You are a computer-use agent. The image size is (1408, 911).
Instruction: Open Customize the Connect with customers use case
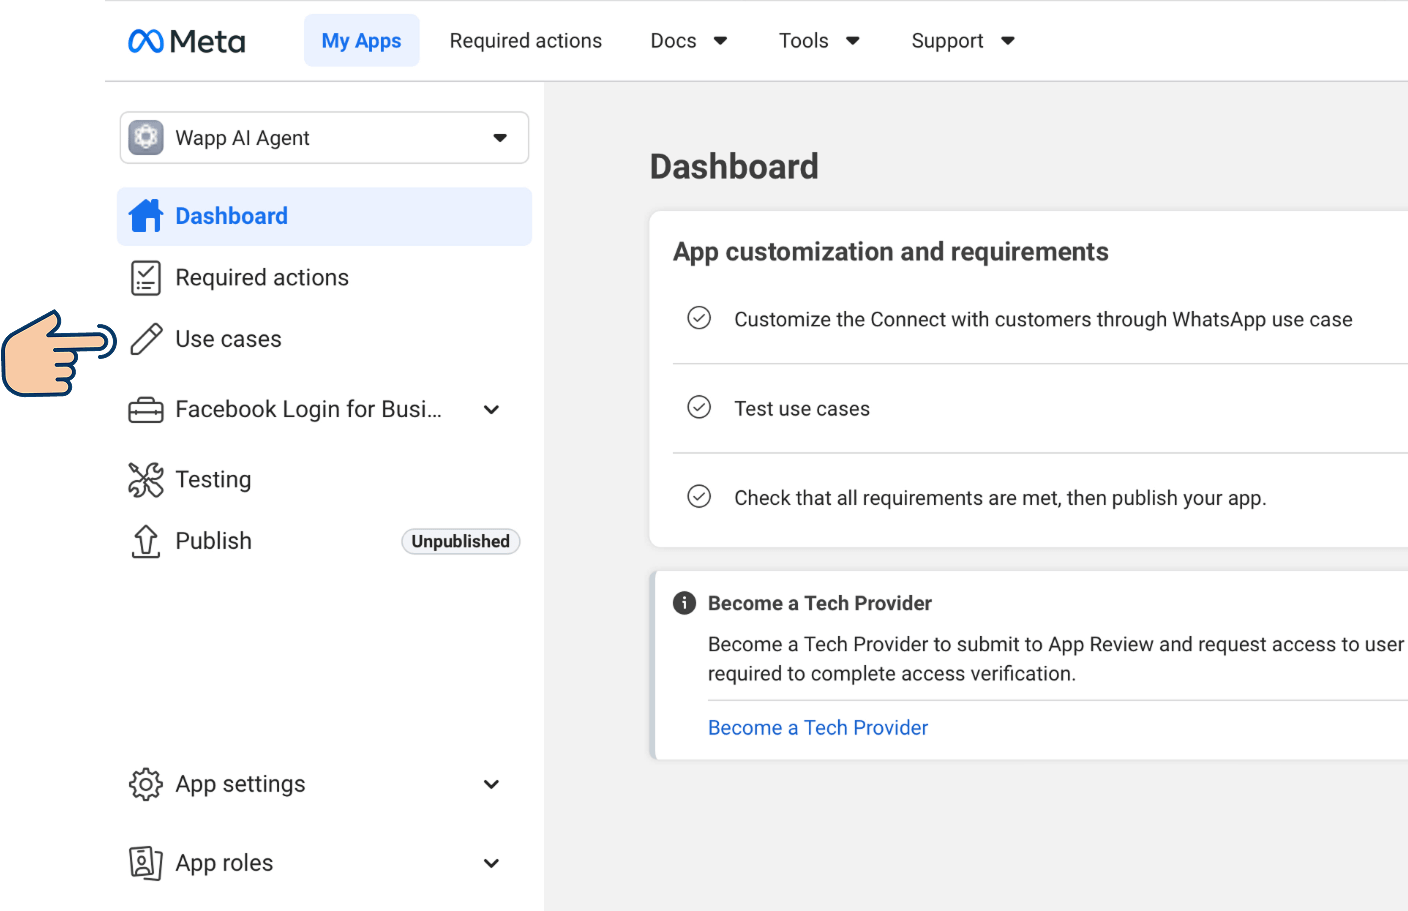pos(1043,319)
